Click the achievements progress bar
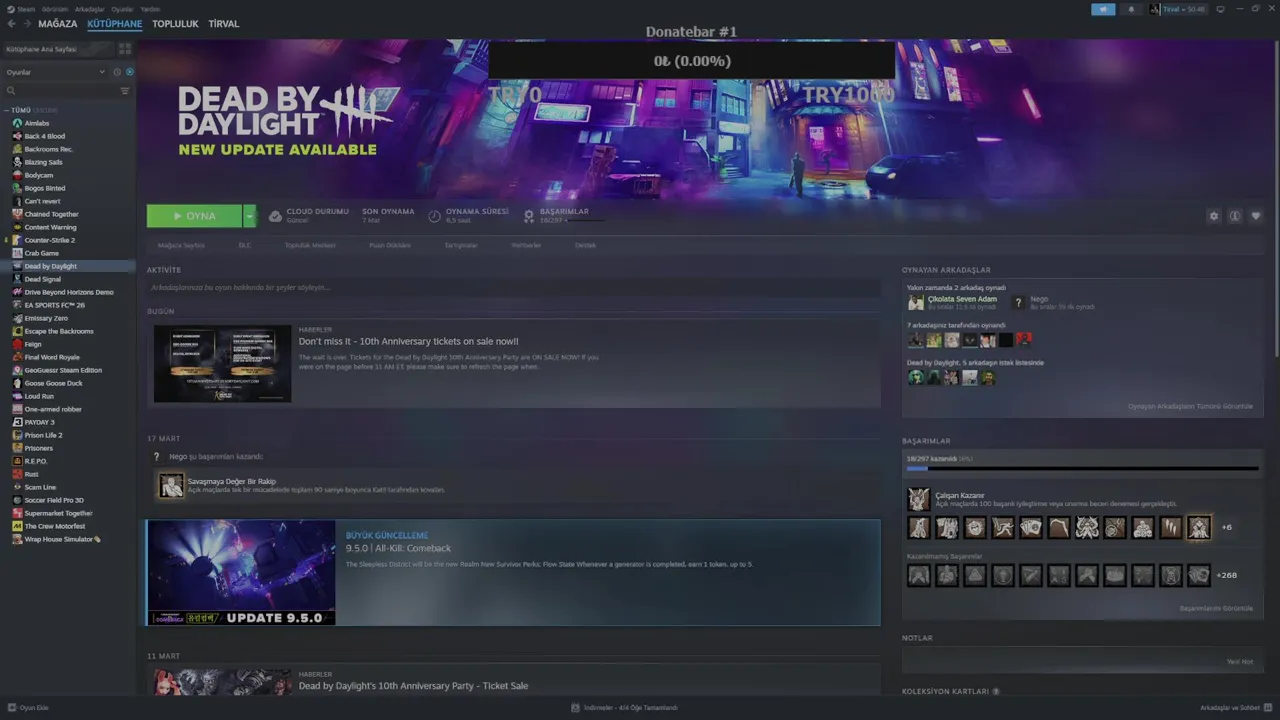Viewport: 1280px width, 720px height. (x=1082, y=468)
